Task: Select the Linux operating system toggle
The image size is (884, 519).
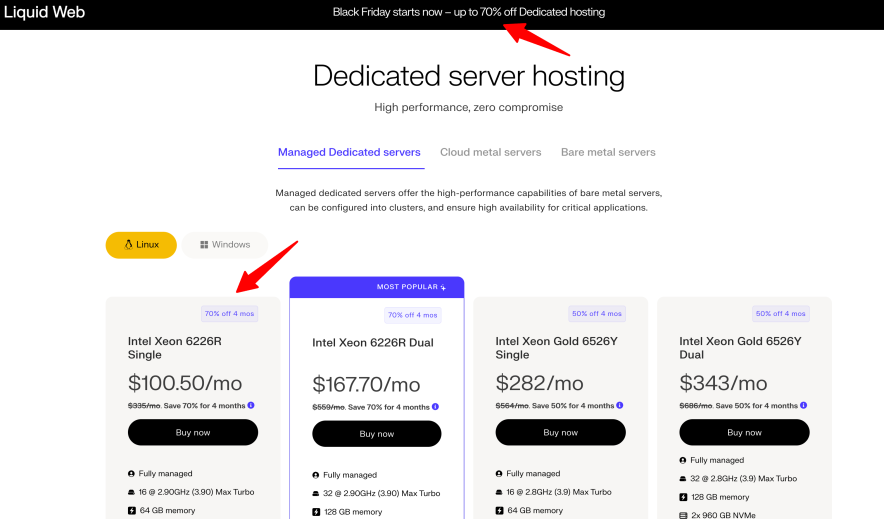Action: click(141, 245)
